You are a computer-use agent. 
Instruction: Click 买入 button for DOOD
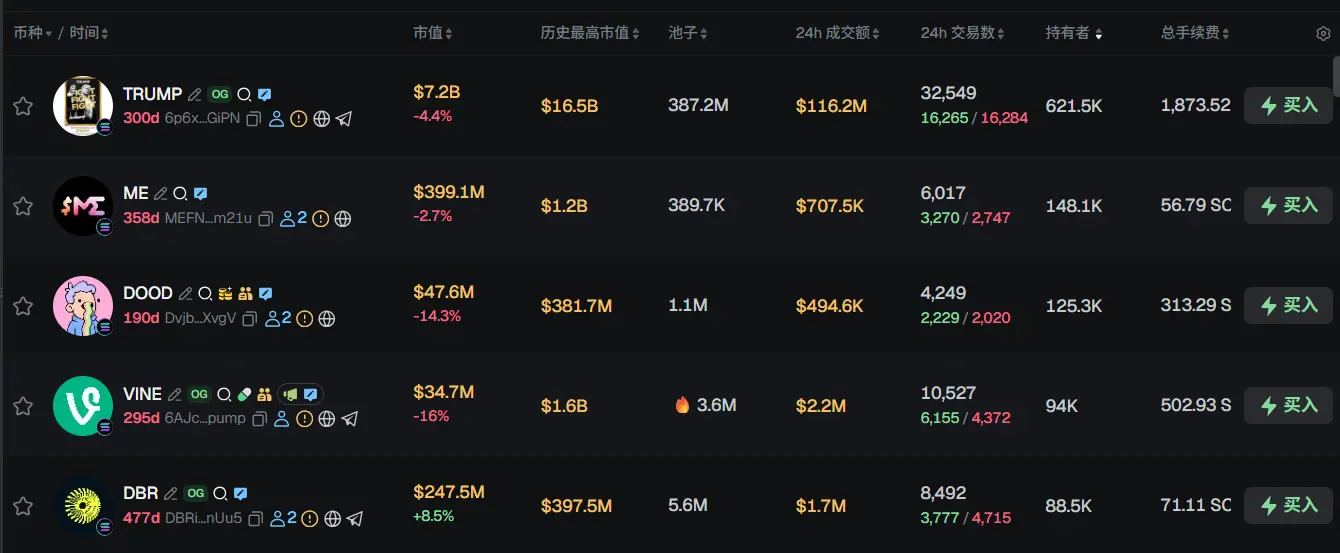[x=1288, y=305]
